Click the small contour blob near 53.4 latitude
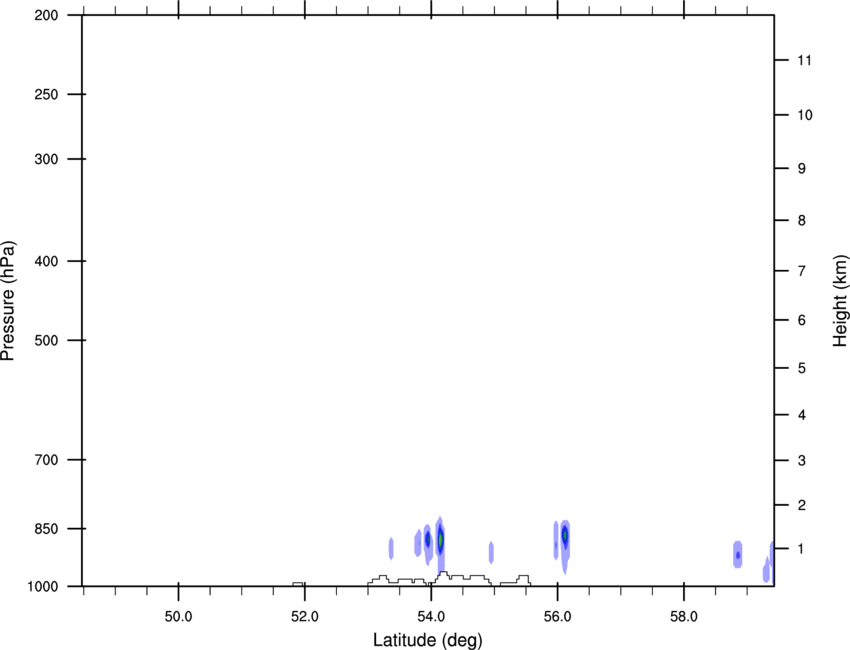 391,548
